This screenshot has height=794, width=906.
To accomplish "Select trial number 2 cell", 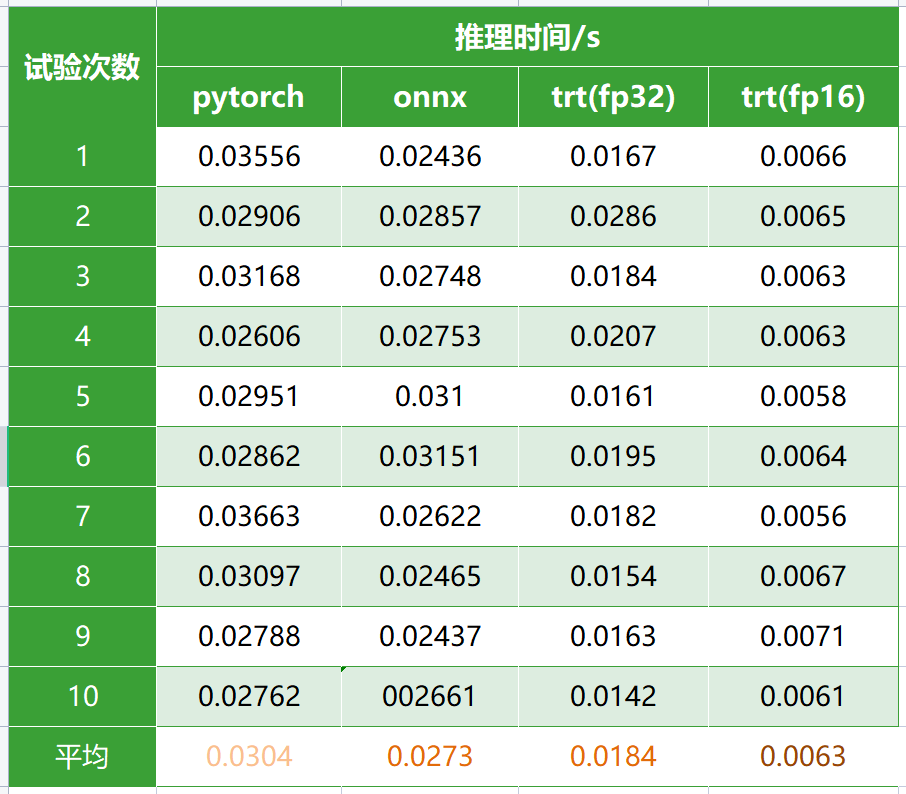I will pyautogui.click(x=82, y=217).
